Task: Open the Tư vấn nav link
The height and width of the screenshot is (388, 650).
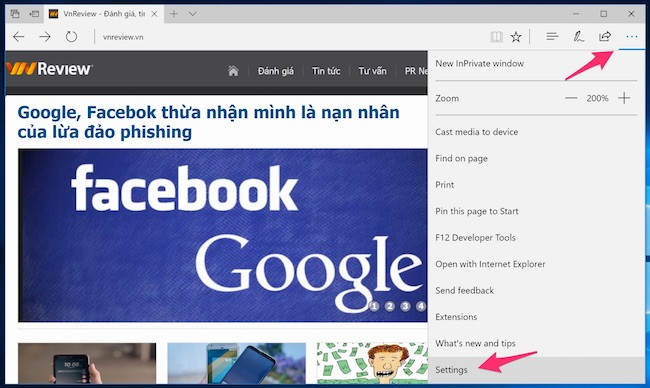Action: (372, 71)
